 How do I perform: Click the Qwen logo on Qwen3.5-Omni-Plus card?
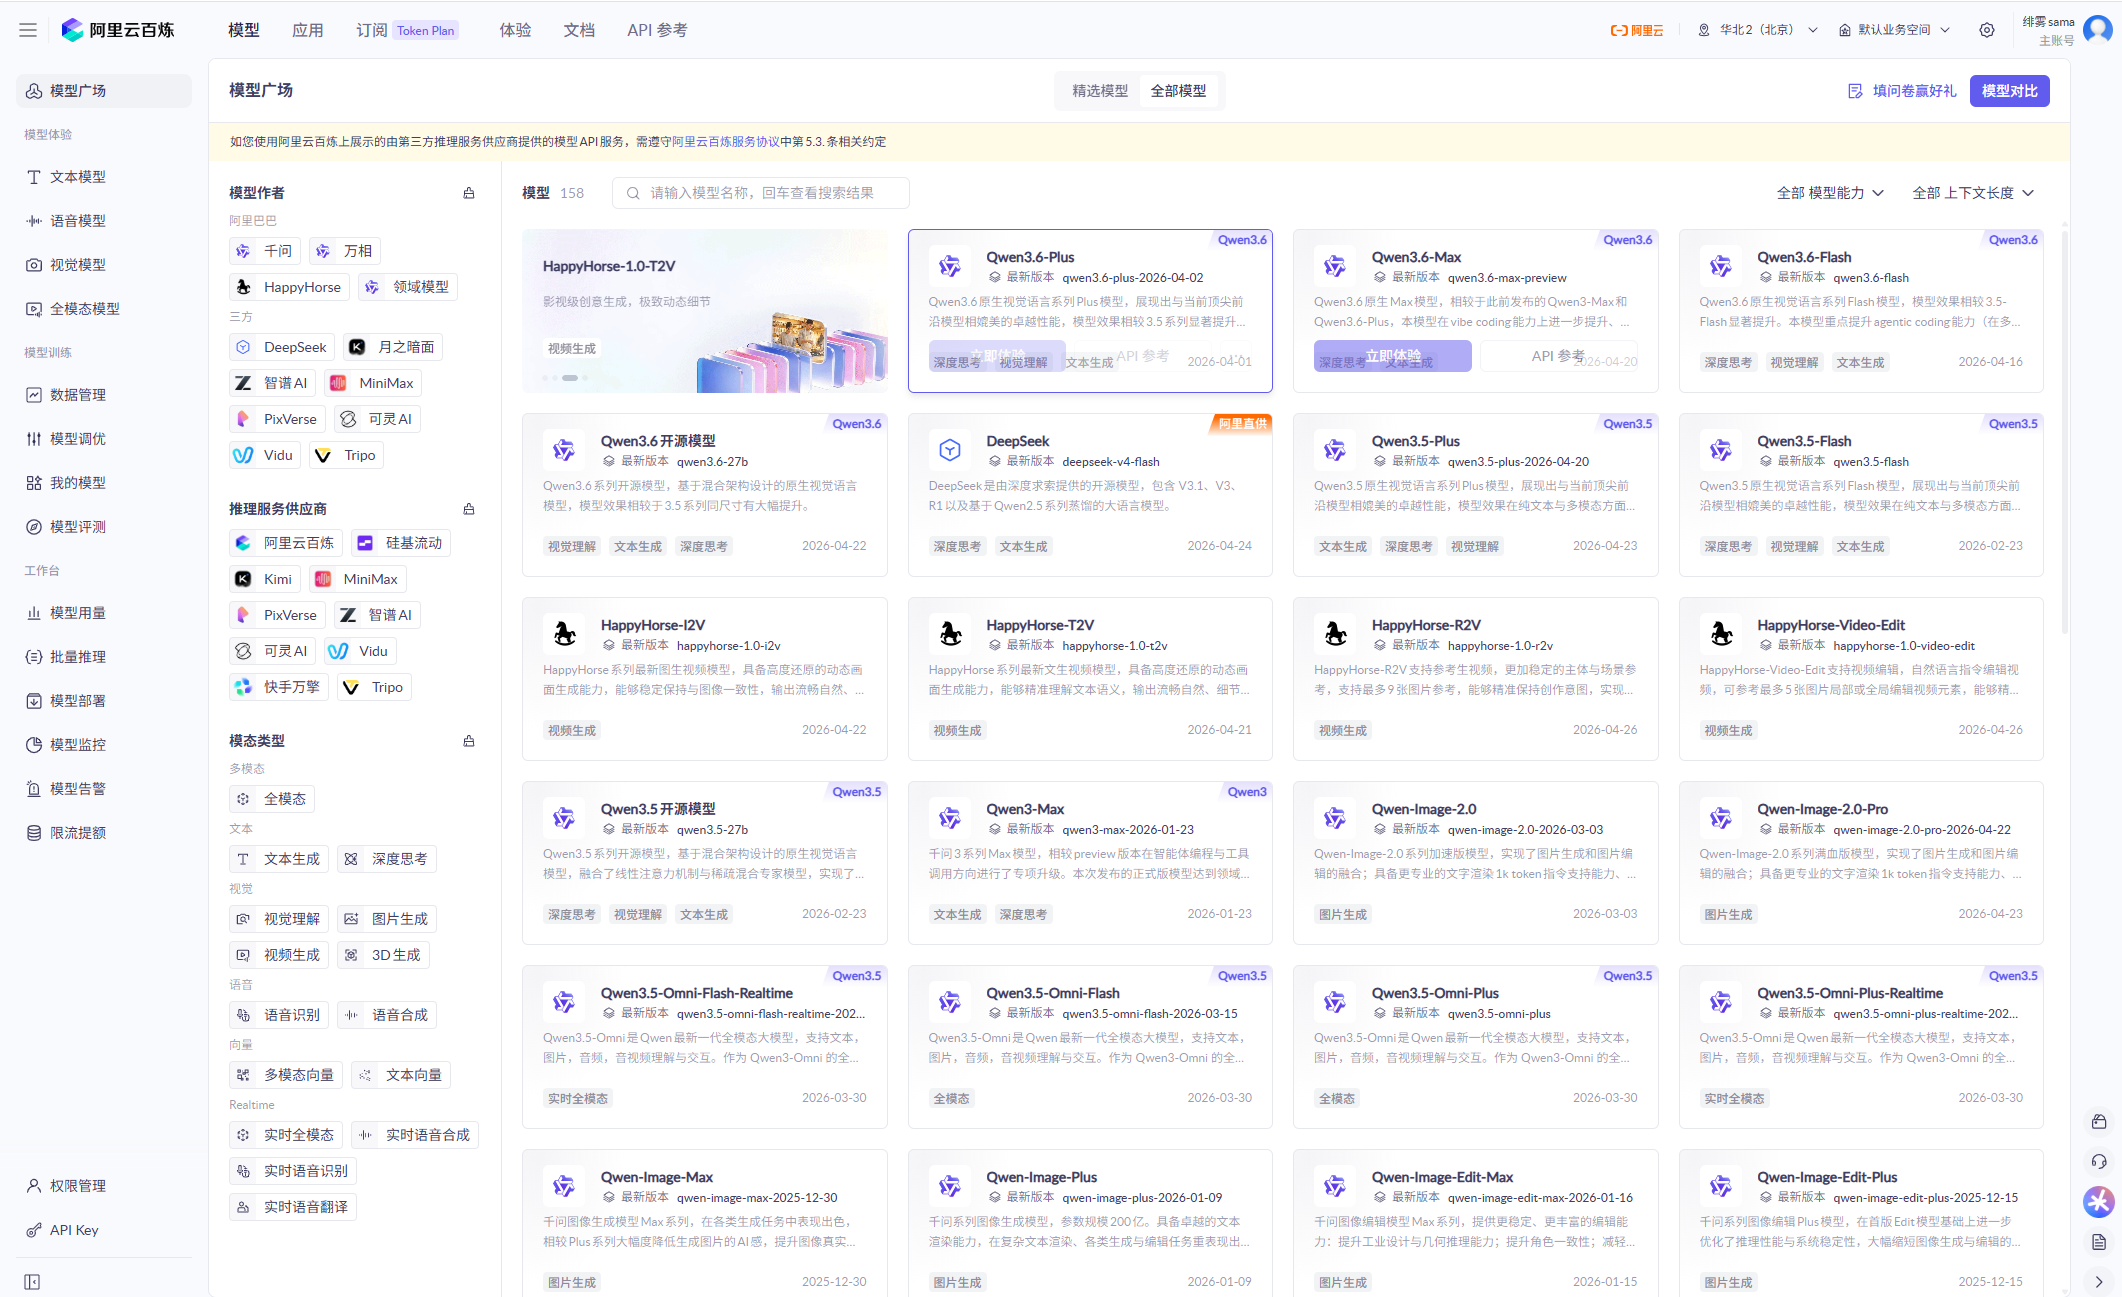coord(1335,1002)
